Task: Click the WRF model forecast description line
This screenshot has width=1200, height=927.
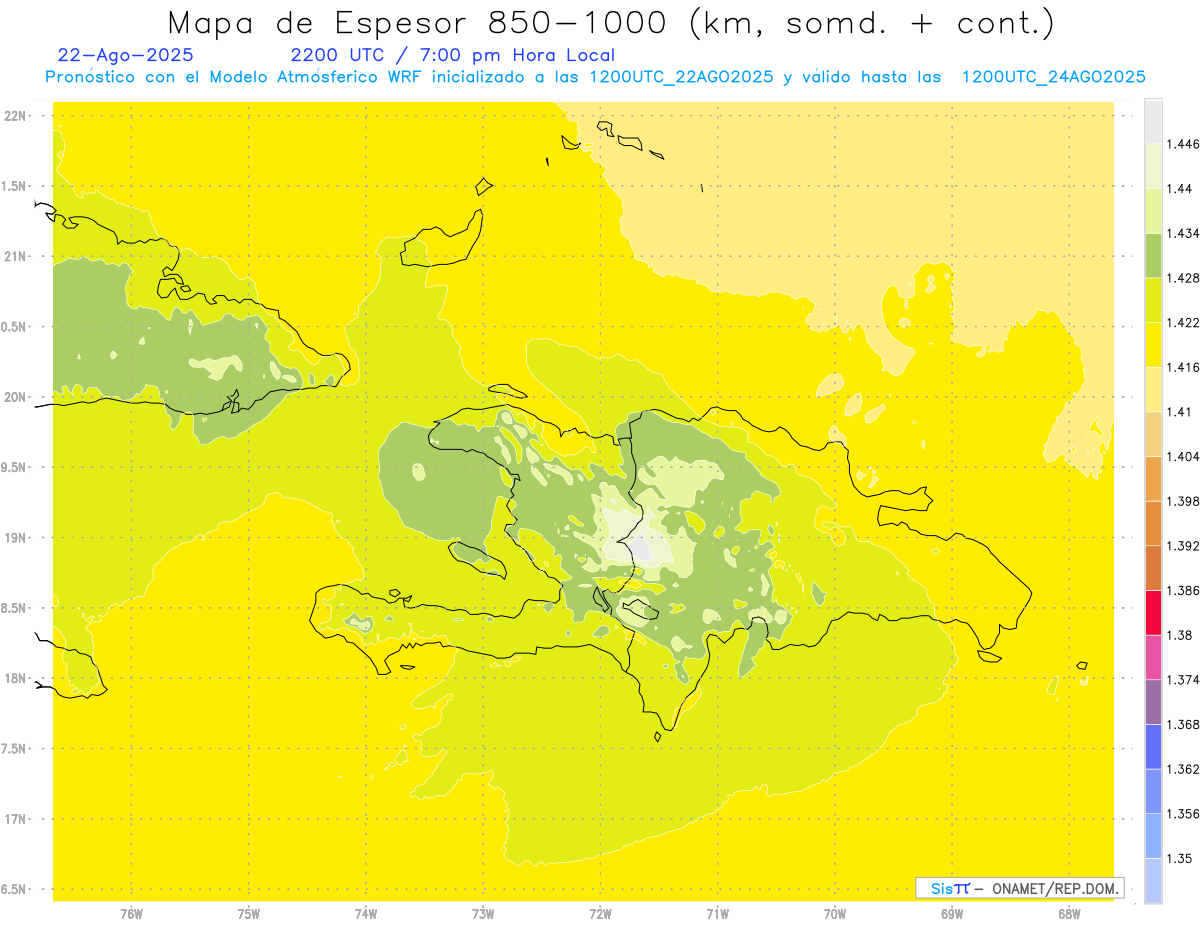Action: [595, 77]
